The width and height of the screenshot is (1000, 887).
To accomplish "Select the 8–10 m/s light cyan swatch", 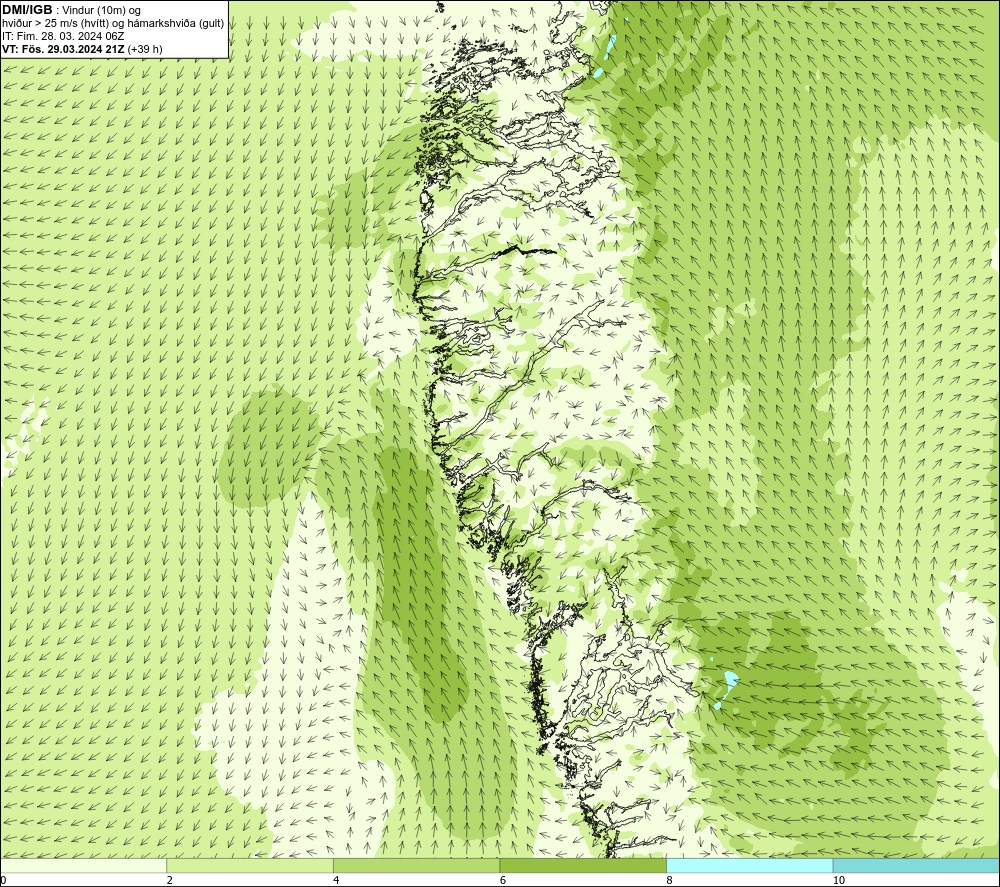I will 749,865.
